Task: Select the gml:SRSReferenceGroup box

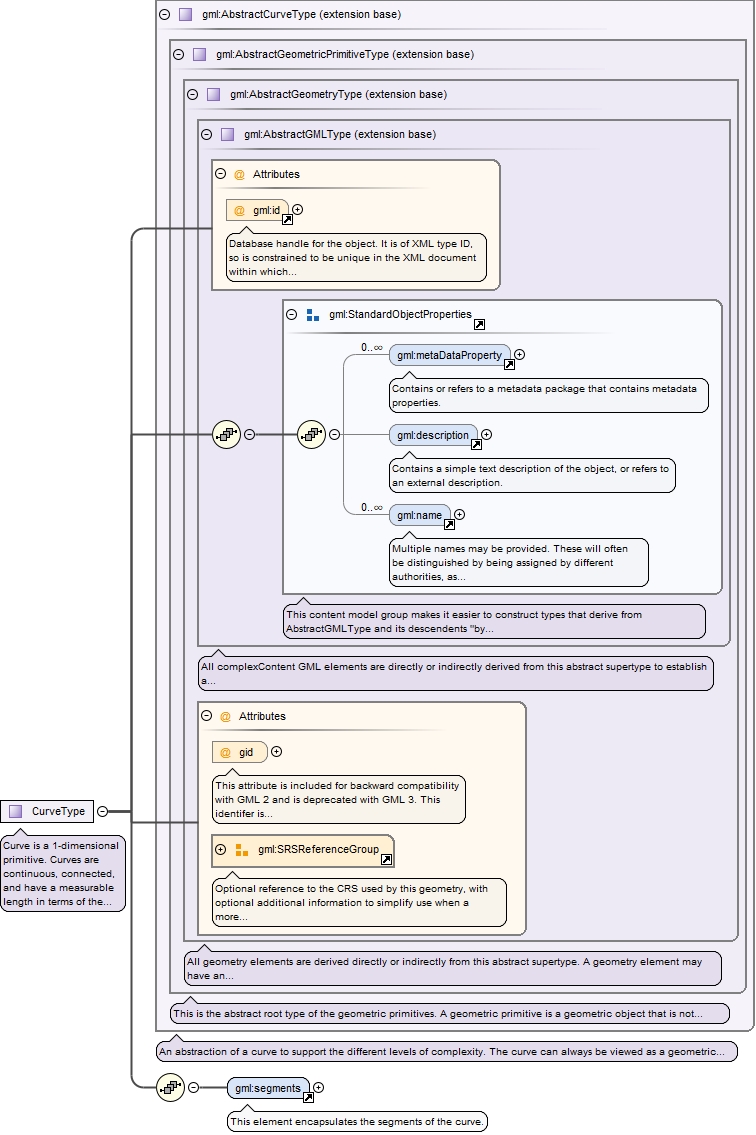Action: pyautogui.click(x=303, y=850)
